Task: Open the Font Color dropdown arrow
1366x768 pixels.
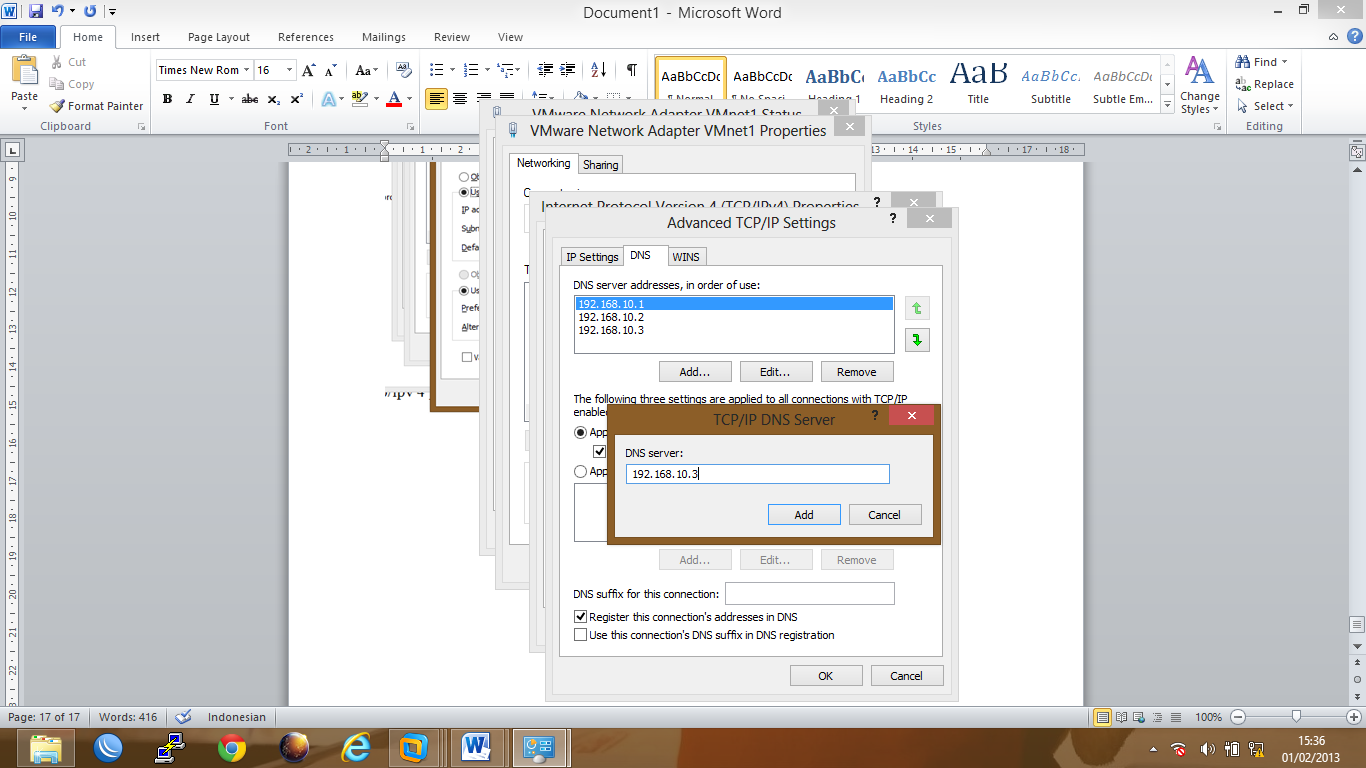Action: (x=410, y=99)
